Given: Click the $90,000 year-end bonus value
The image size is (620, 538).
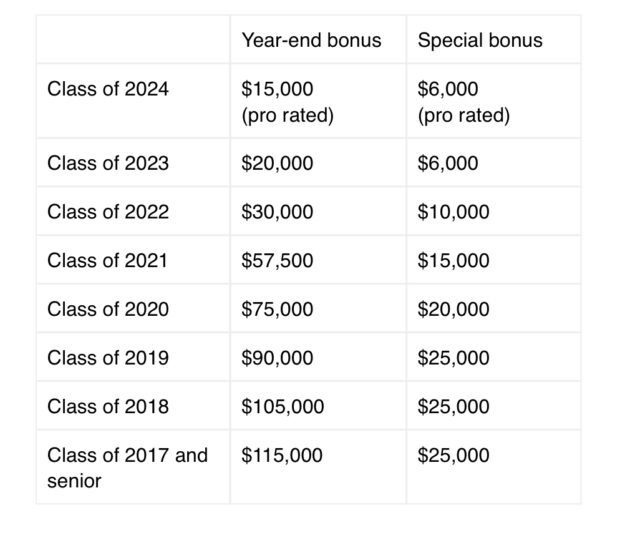Looking at the screenshot, I should click(x=277, y=357).
